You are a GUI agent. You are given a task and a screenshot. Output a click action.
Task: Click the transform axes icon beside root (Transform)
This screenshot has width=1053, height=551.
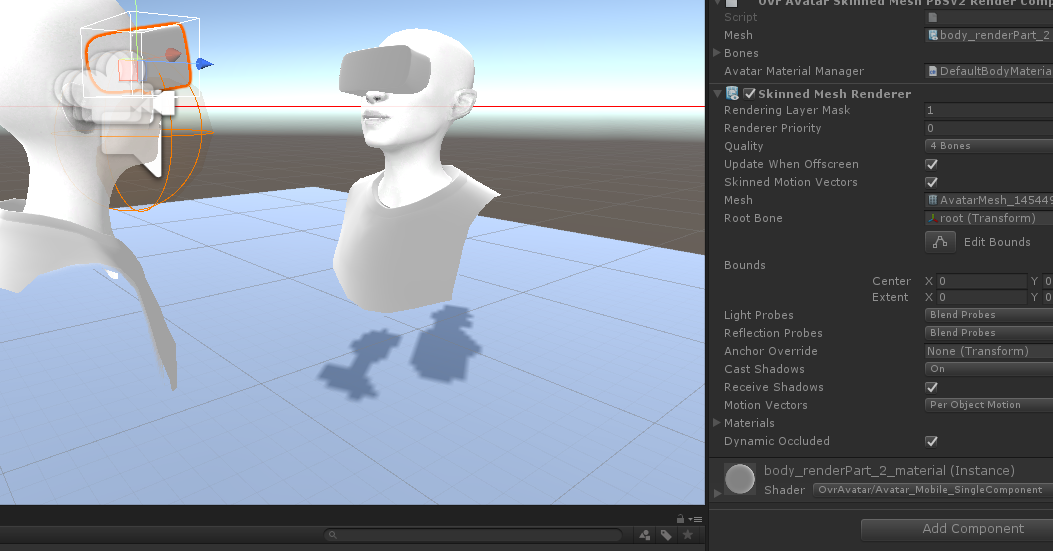pyautogui.click(x=933, y=218)
